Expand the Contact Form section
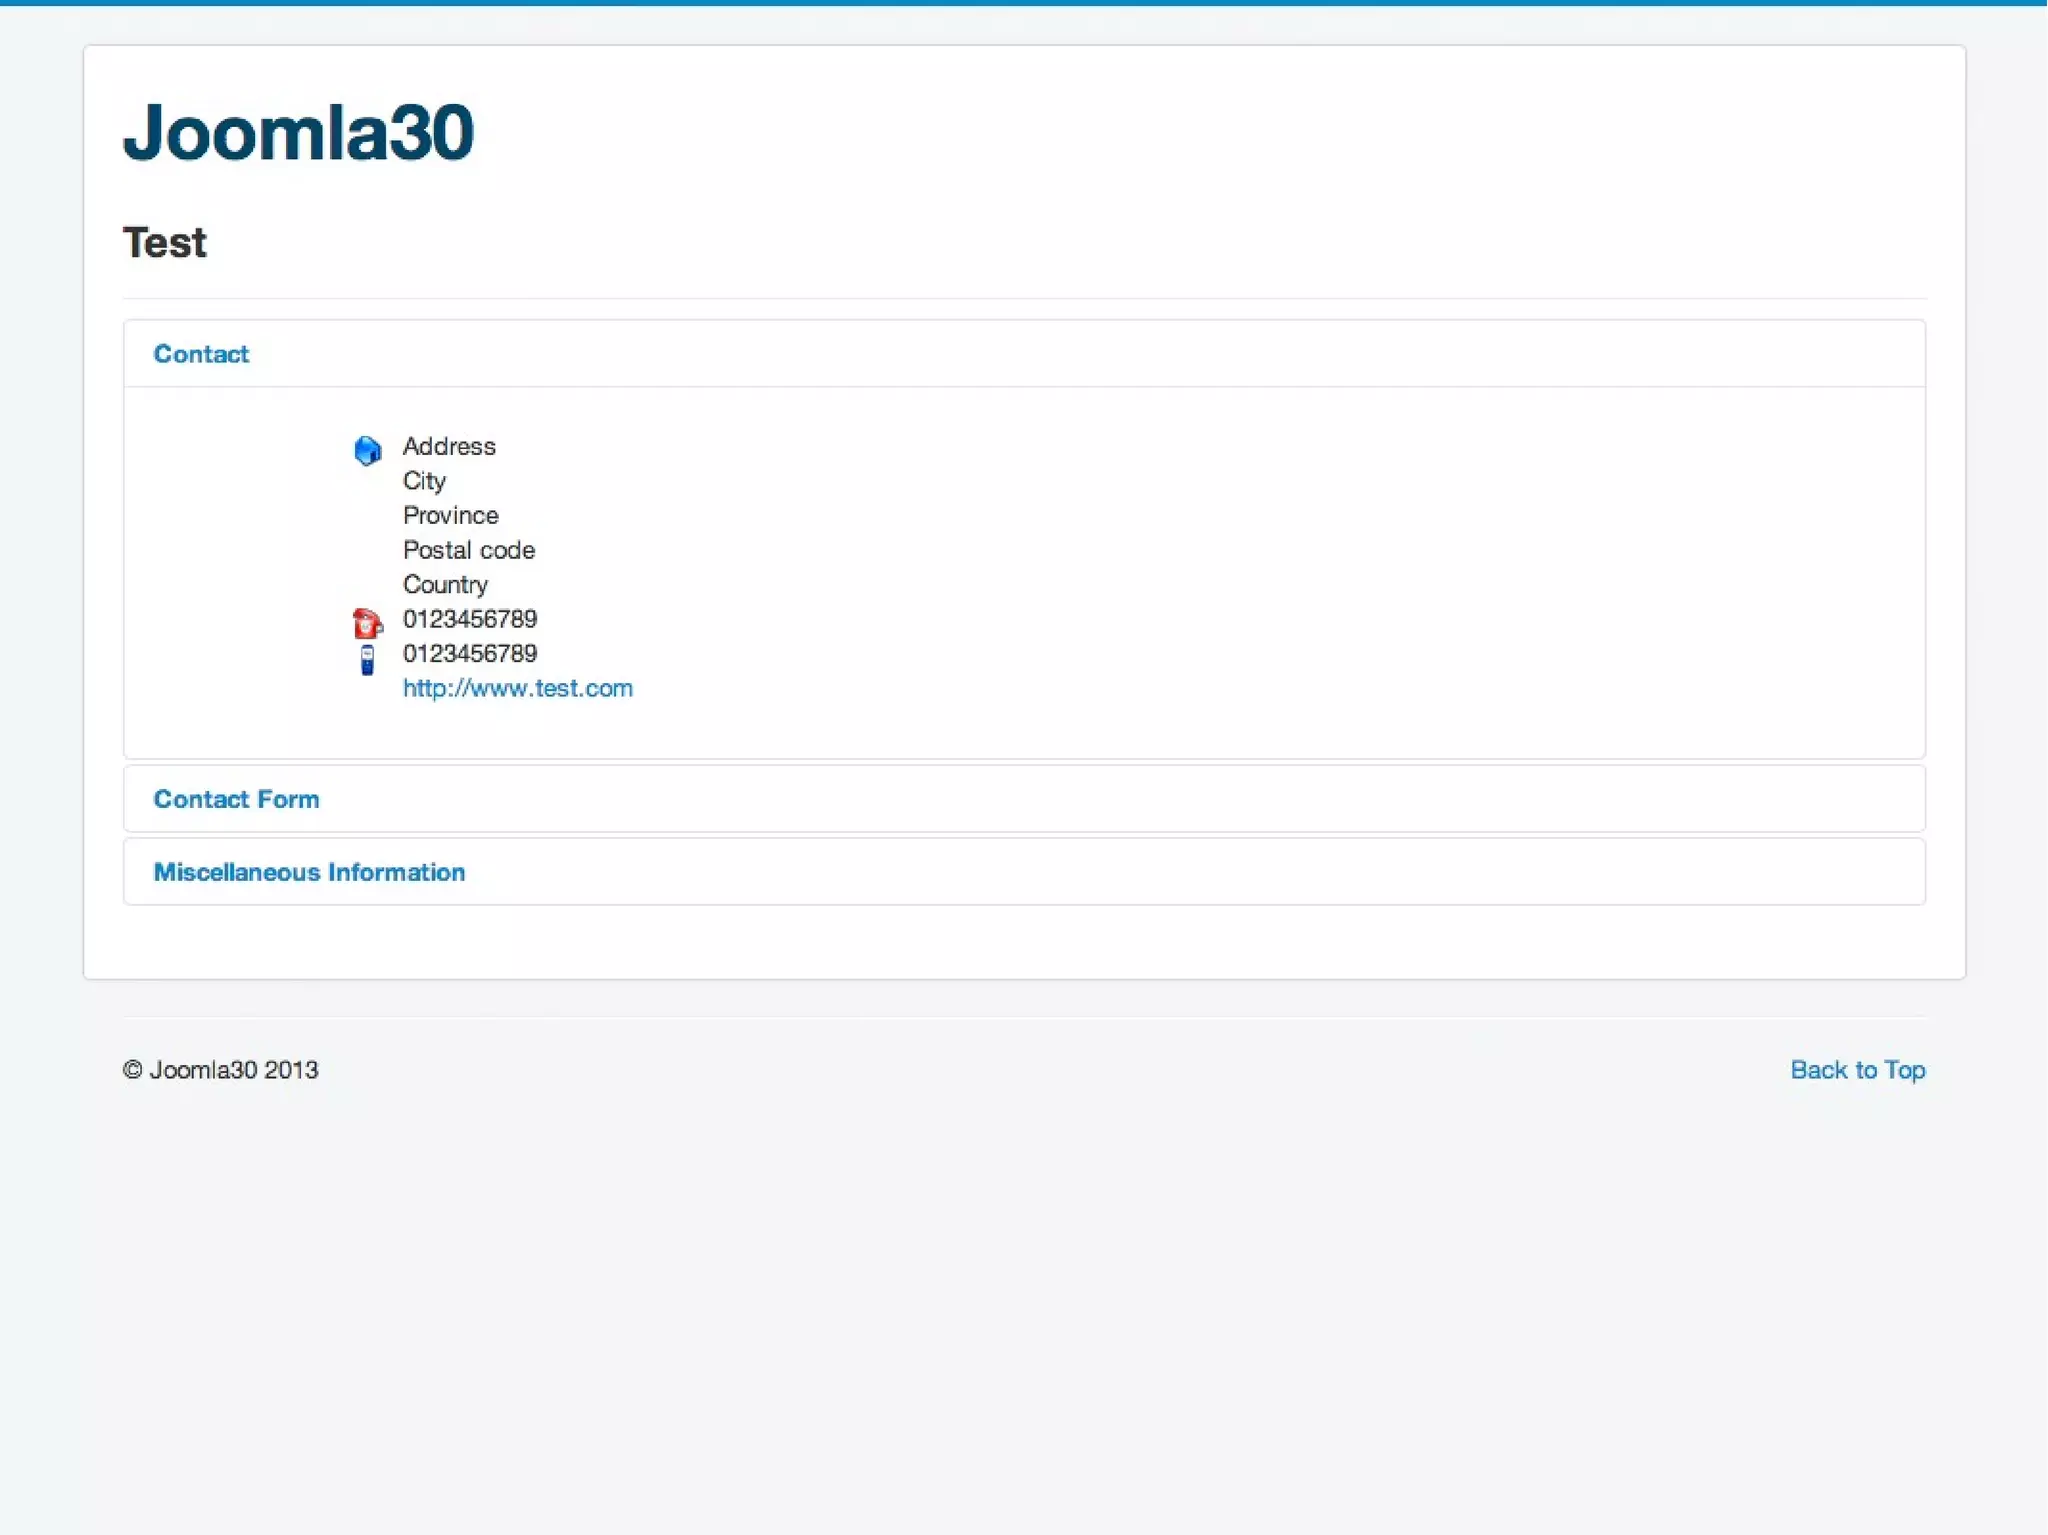2048x1535 pixels. (236, 799)
